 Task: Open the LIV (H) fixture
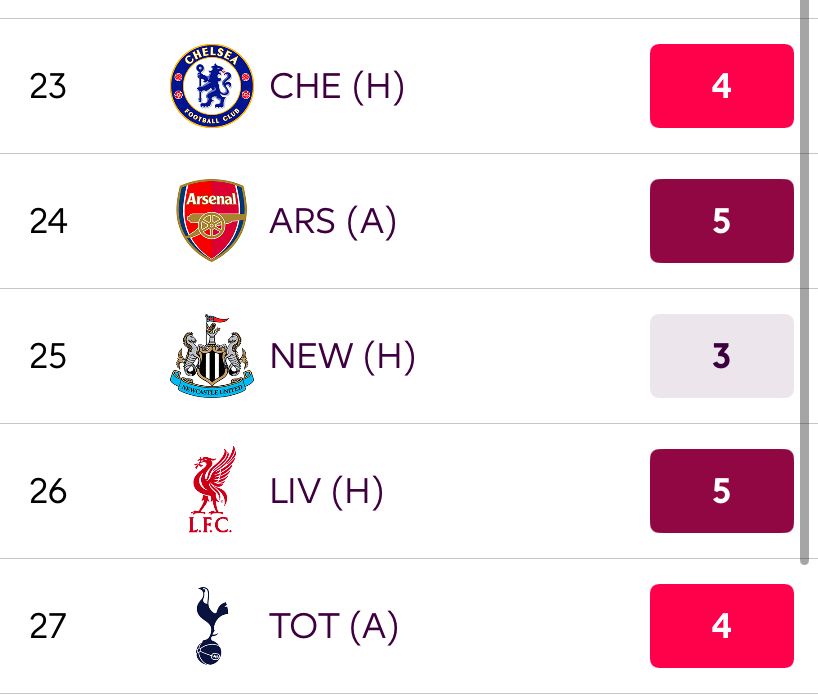327,491
